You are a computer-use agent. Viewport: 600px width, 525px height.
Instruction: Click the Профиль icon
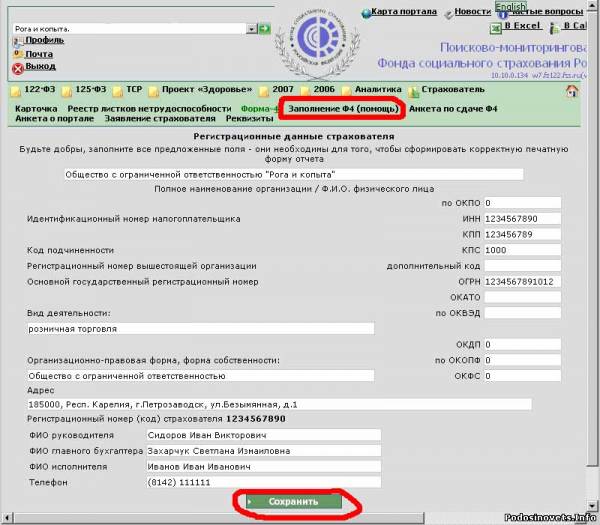tap(18, 41)
